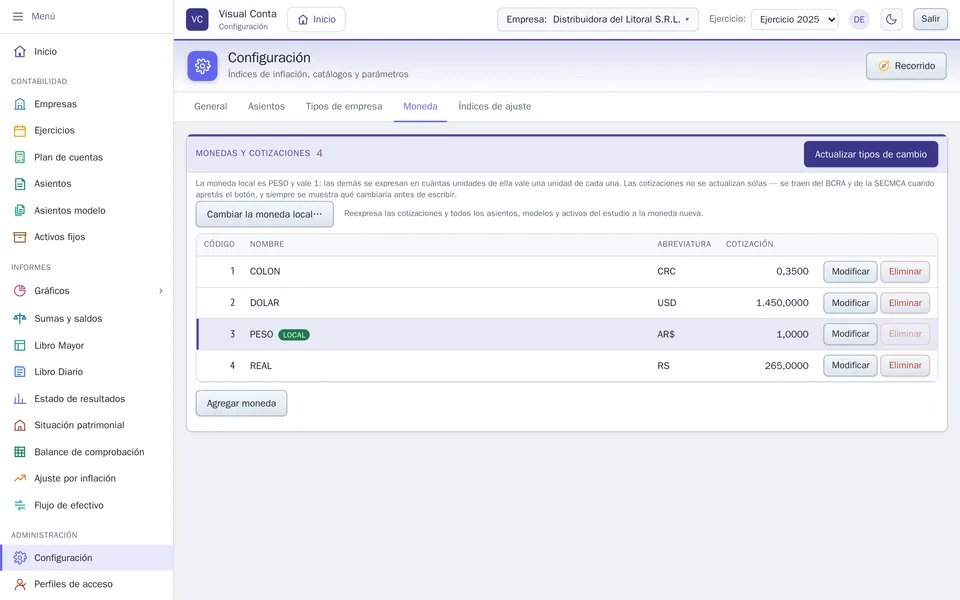Toggle dark mode with the moon icon
This screenshot has height=600, width=960.
pos(891,19)
